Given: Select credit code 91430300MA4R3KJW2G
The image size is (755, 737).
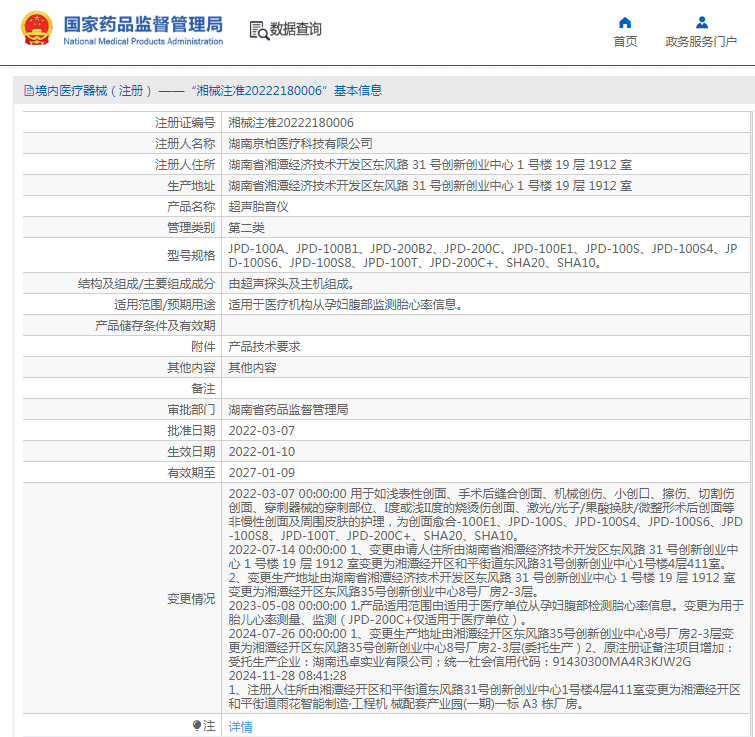Looking at the screenshot, I should tap(622, 661).
